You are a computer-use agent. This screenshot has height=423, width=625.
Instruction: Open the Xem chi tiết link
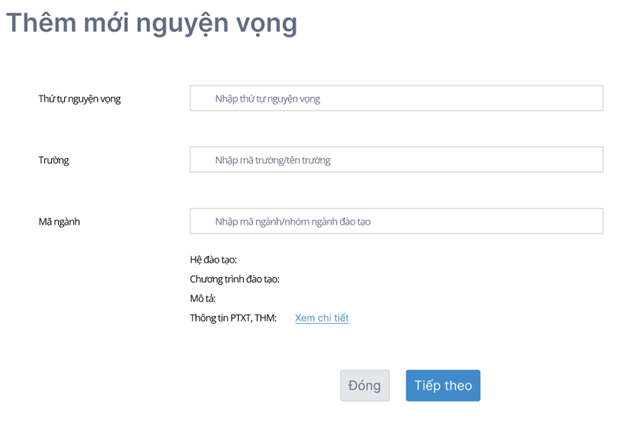click(x=322, y=318)
